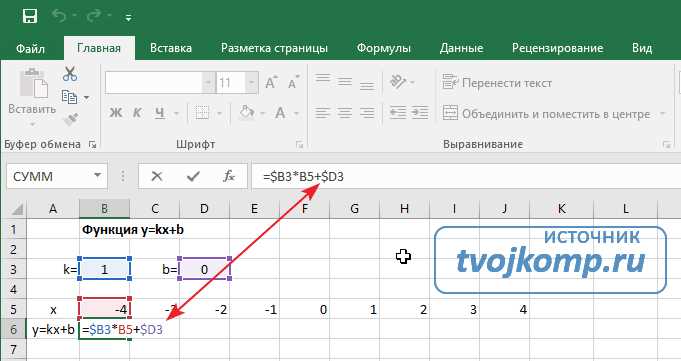Click the Middle Align icon
Viewport: 681px width, 361px height.
(x=345, y=82)
